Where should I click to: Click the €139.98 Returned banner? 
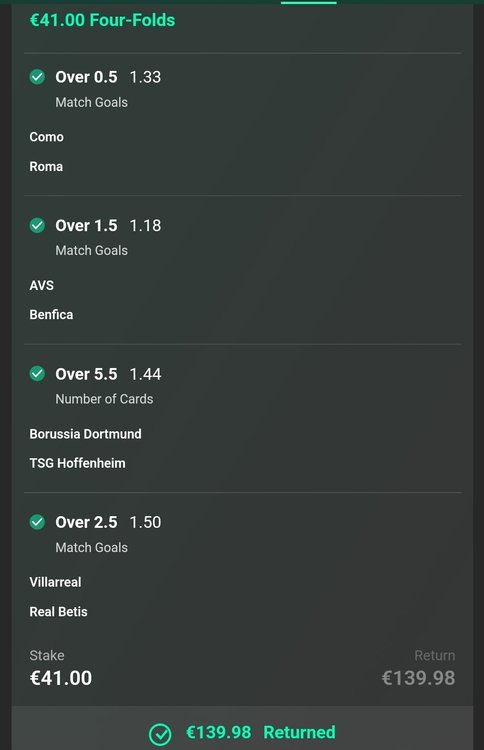tap(242, 728)
